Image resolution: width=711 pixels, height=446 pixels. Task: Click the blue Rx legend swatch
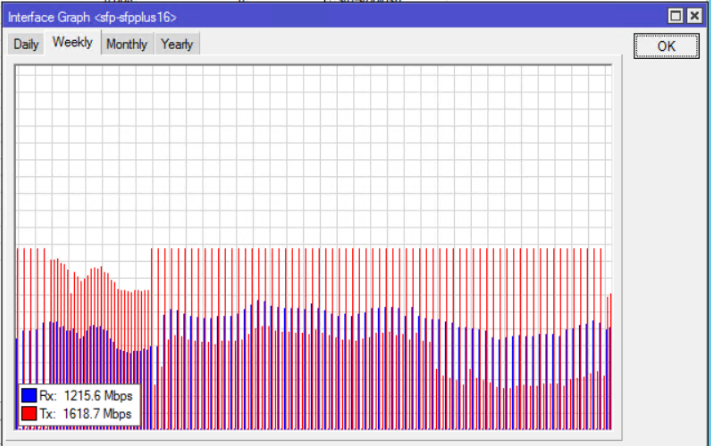pyautogui.click(x=29, y=395)
